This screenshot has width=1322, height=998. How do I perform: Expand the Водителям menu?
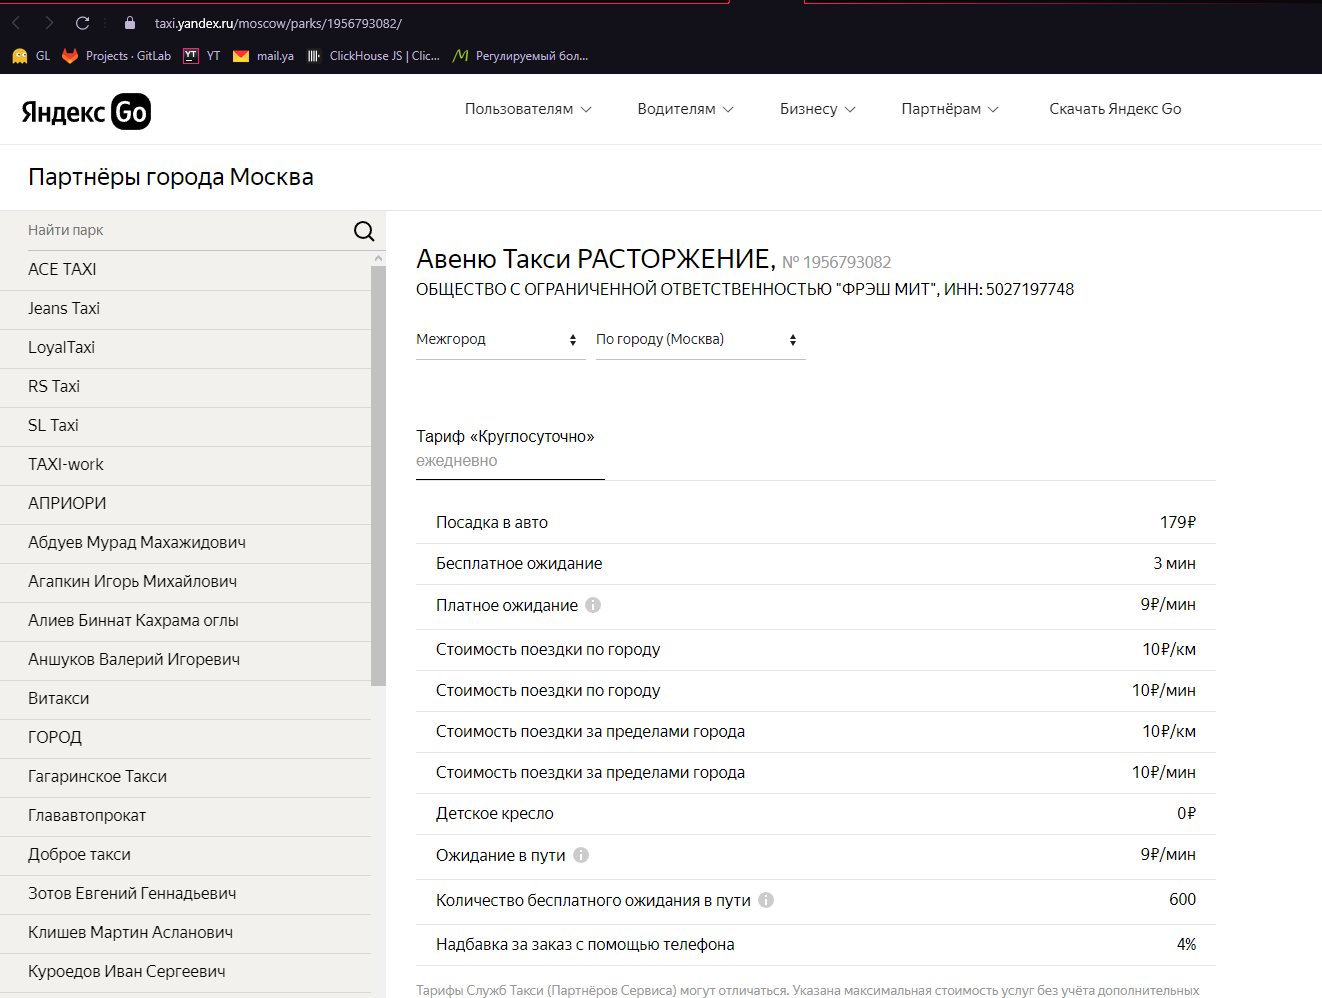[685, 109]
